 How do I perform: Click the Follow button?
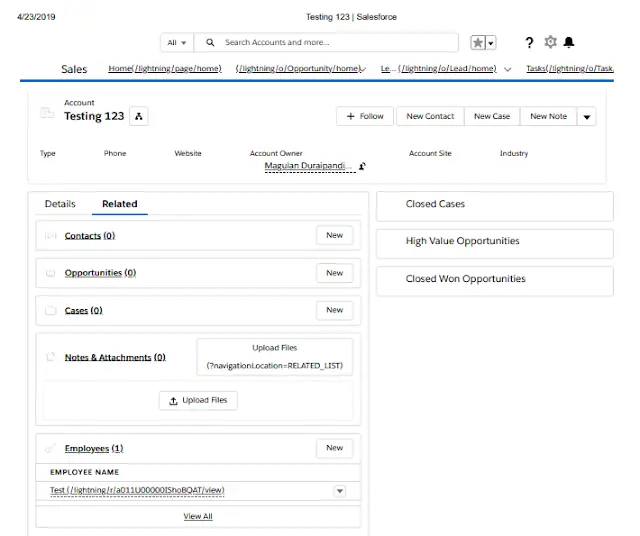coord(365,116)
